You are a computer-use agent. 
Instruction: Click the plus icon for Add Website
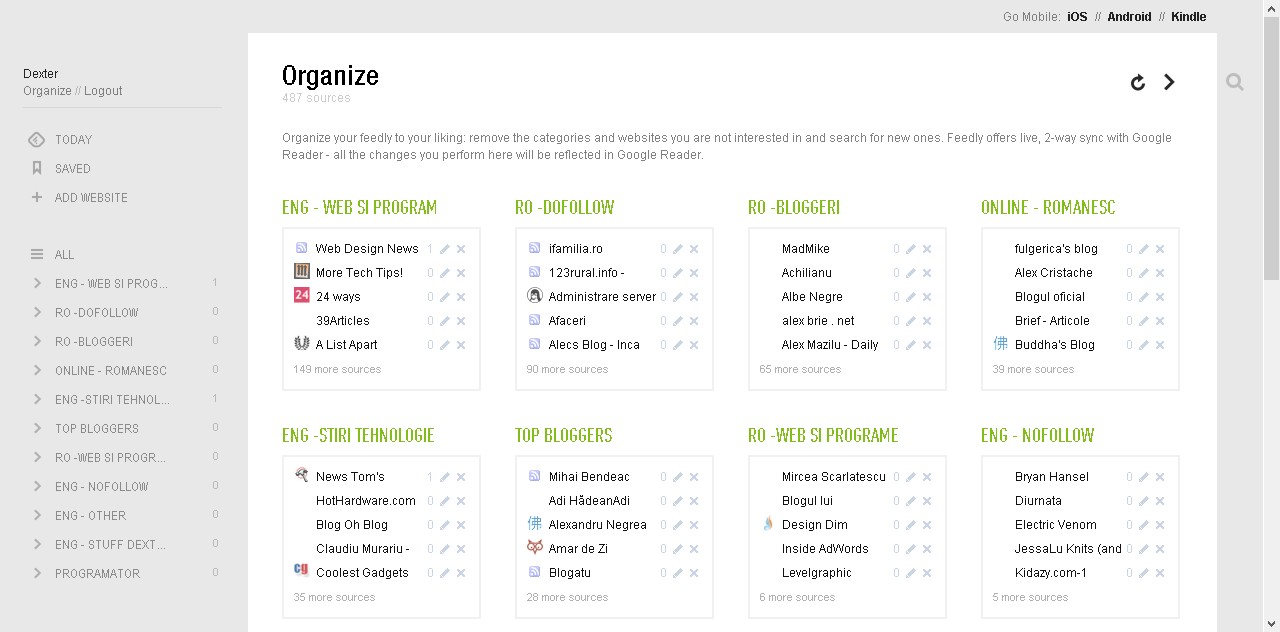tap(37, 197)
